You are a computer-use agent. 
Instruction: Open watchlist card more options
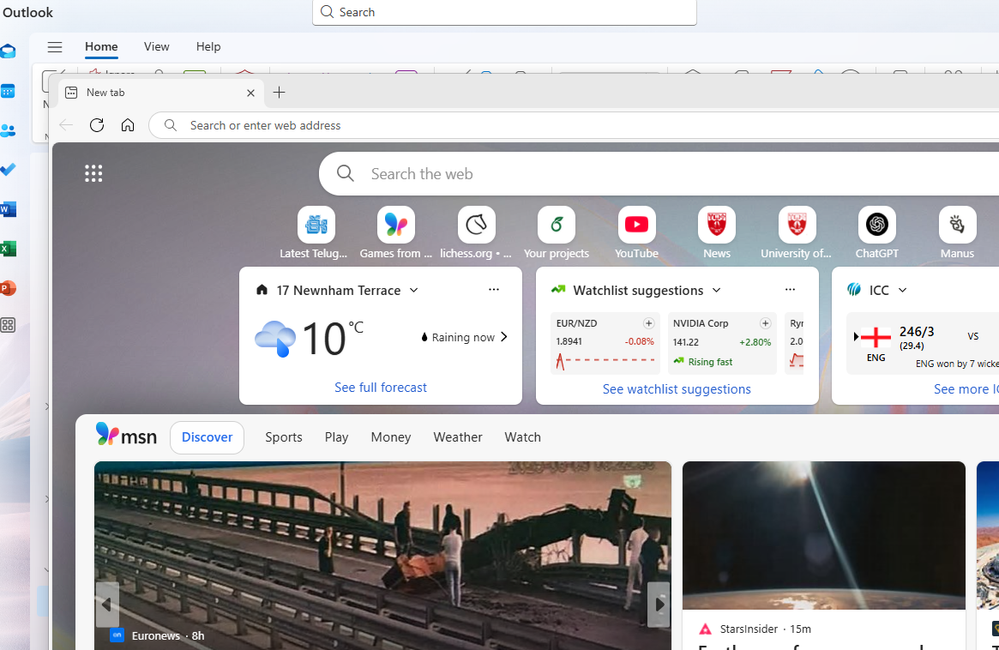pos(790,289)
